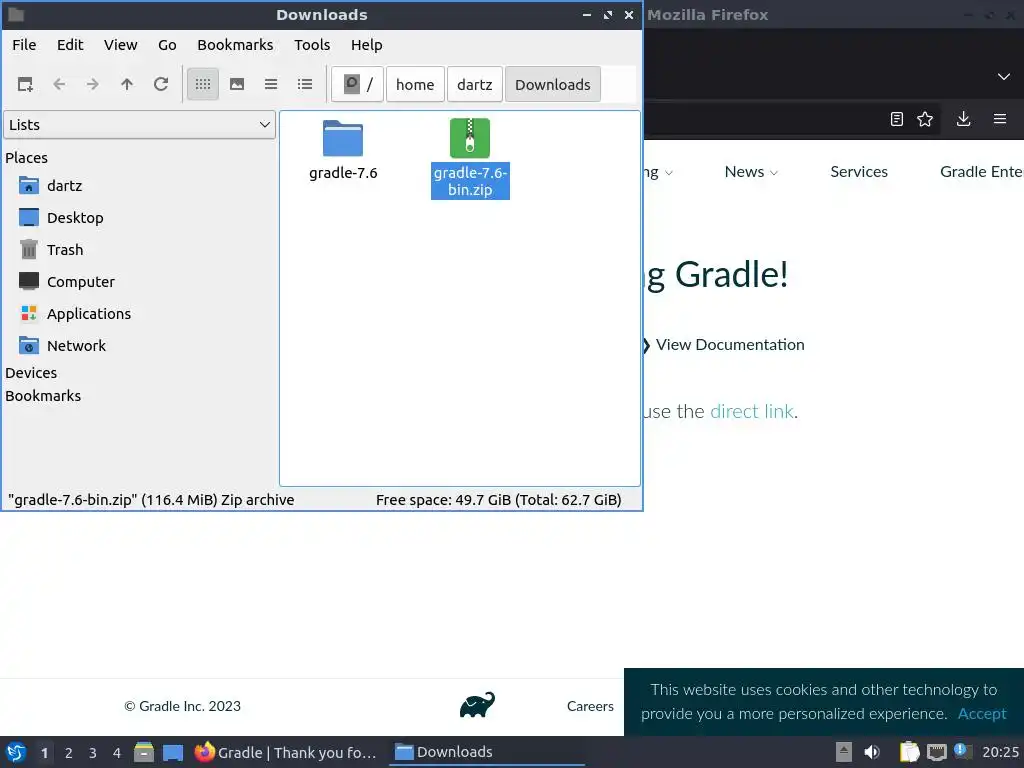1024x768 pixels.
Task: Open the Help menu
Action: (366, 45)
